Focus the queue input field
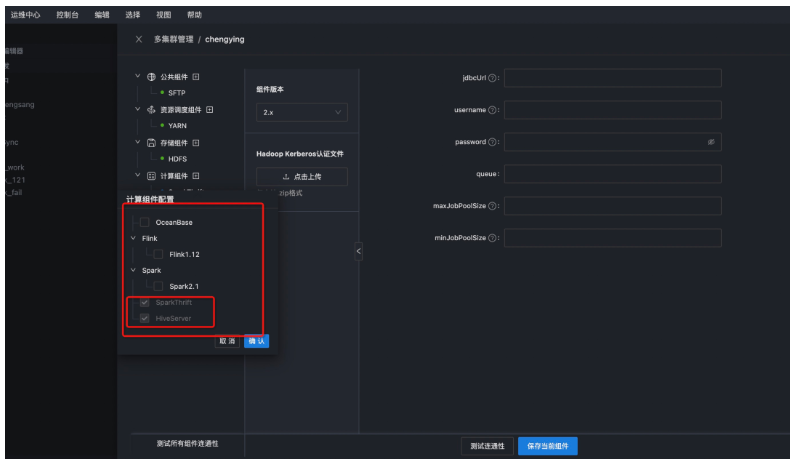 click(x=612, y=174)
